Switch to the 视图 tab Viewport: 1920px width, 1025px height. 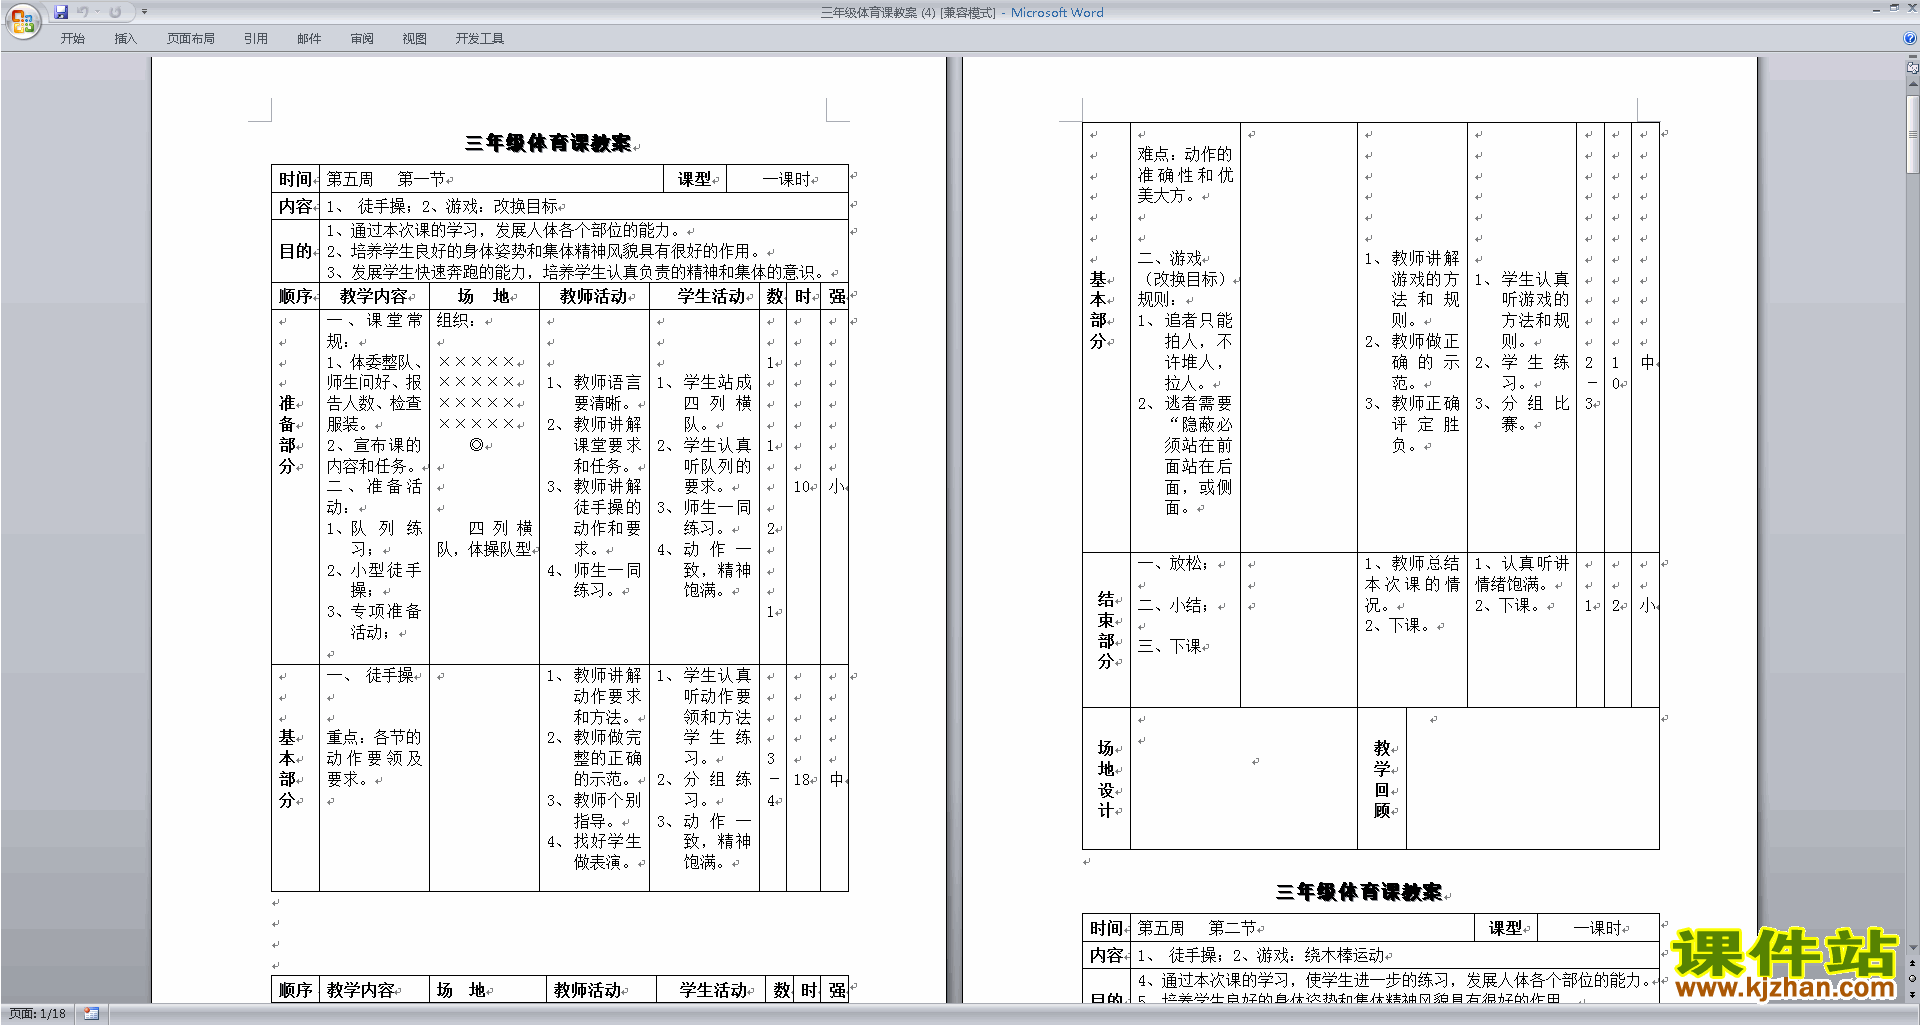coord(415,39)
